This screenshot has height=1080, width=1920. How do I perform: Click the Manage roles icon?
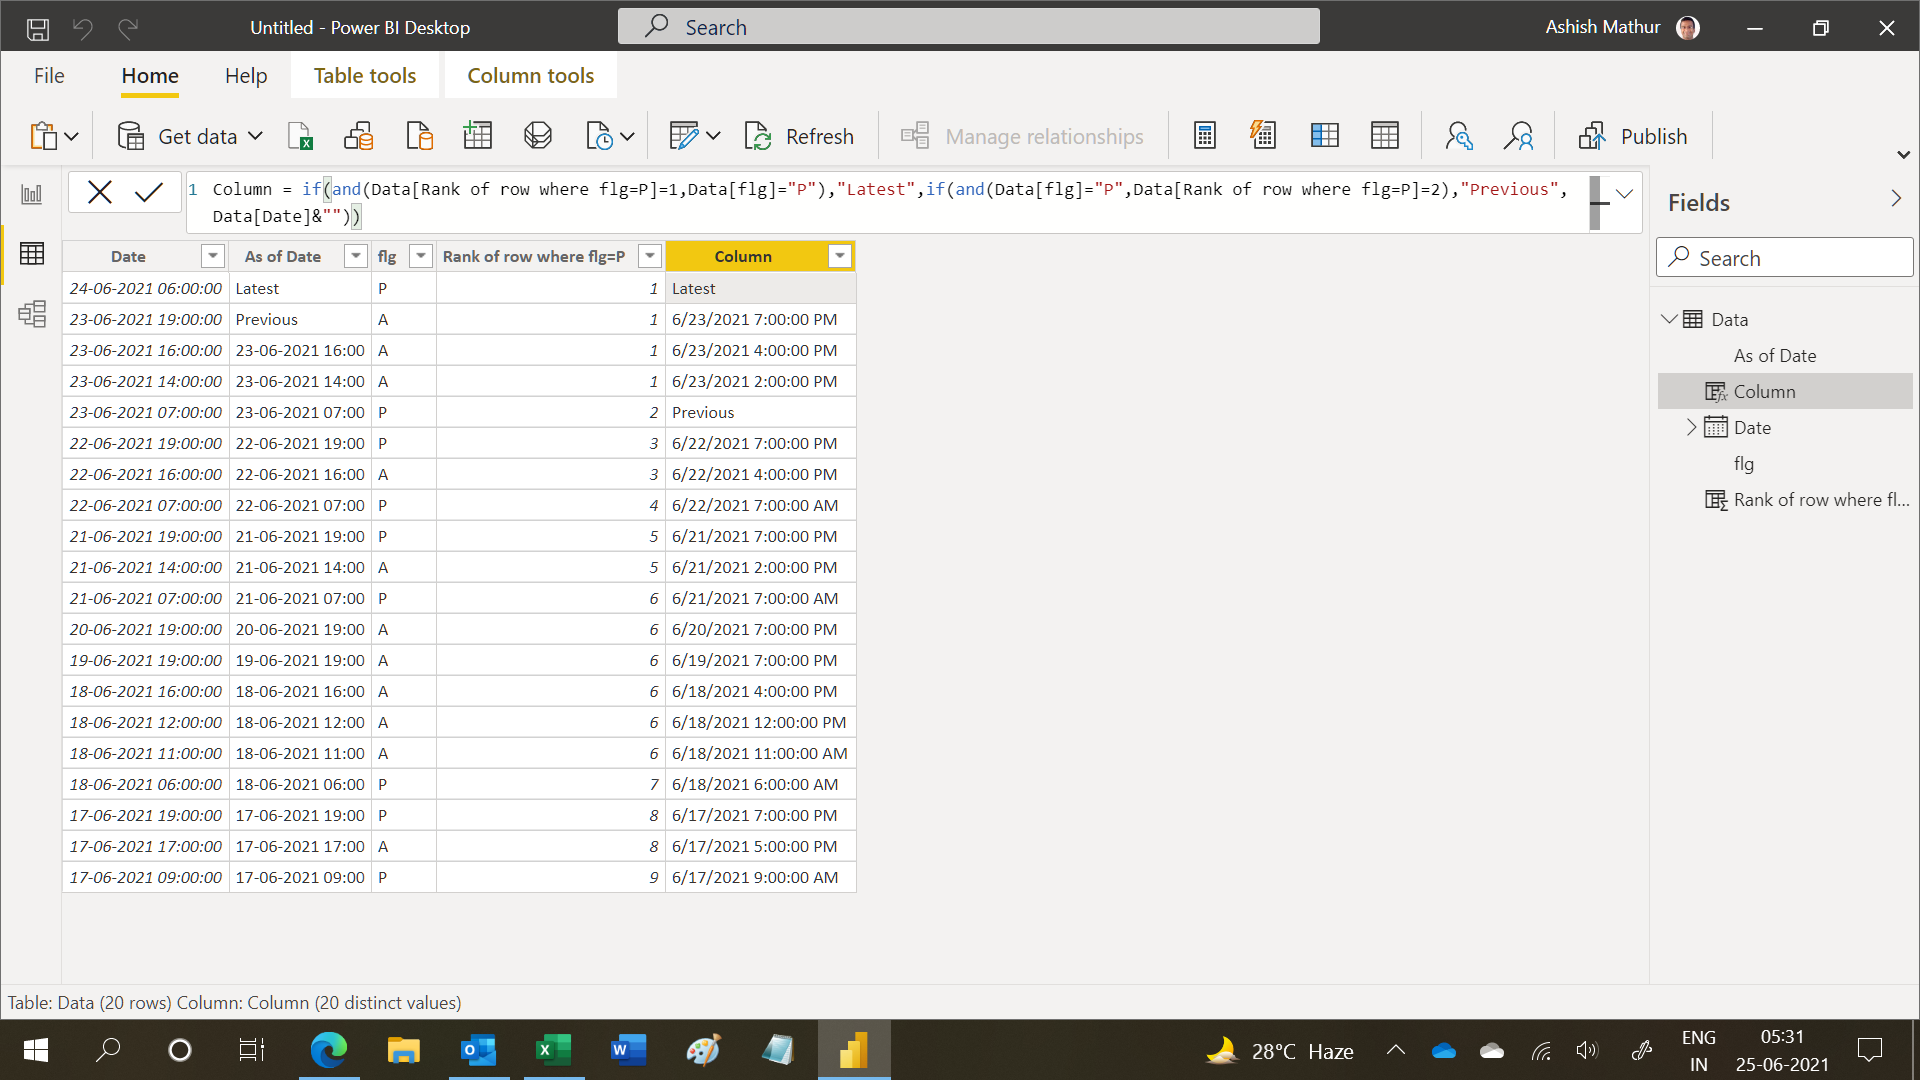[x=1459, y=136]
